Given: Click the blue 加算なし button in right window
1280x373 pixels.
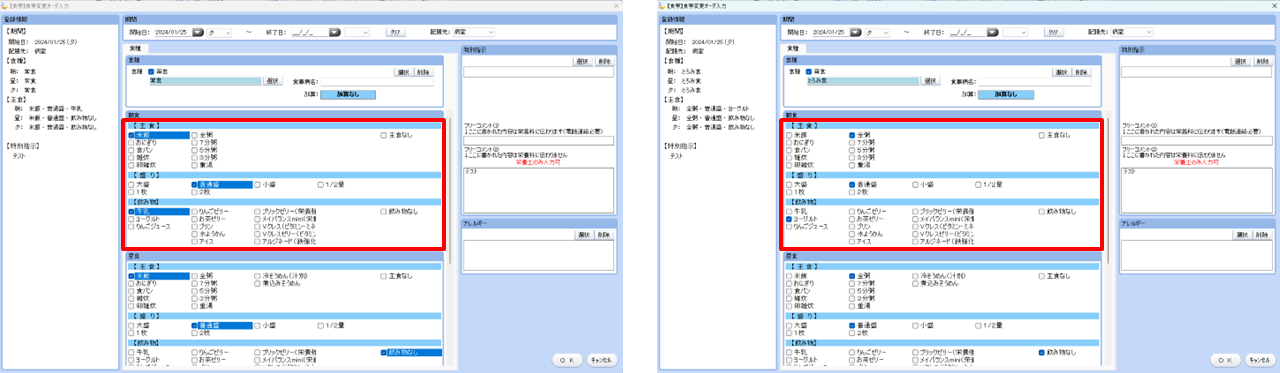Looking at the screenshot, I should pos(1005,94).
